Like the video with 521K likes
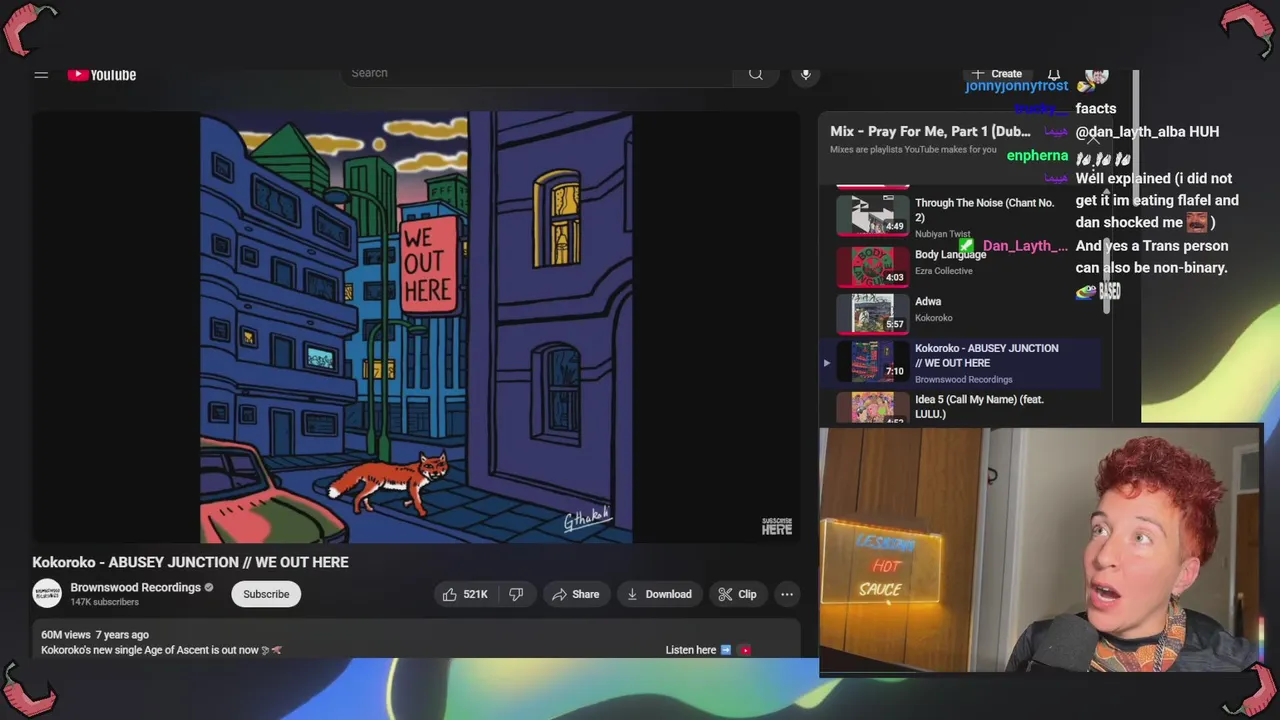Image resolution: width=1280 pixels, height=720 pixels. (466, 594)
